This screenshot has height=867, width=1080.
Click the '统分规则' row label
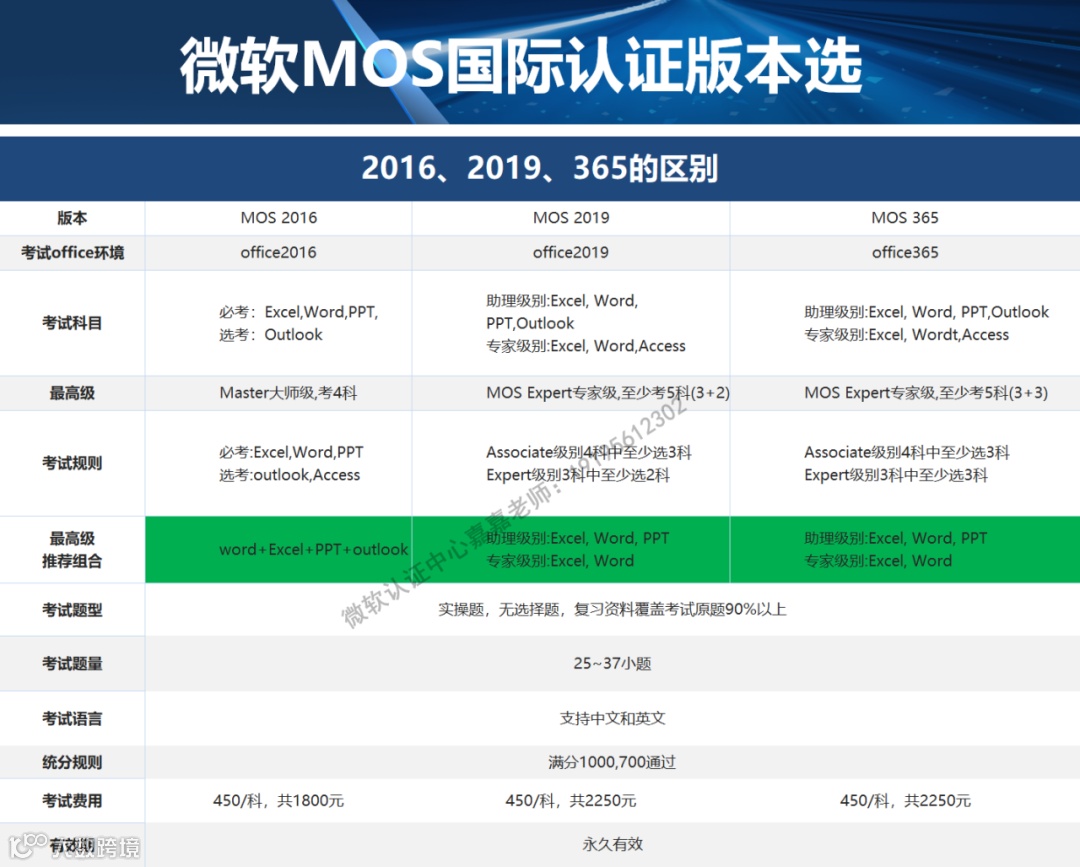pos(72,762)
